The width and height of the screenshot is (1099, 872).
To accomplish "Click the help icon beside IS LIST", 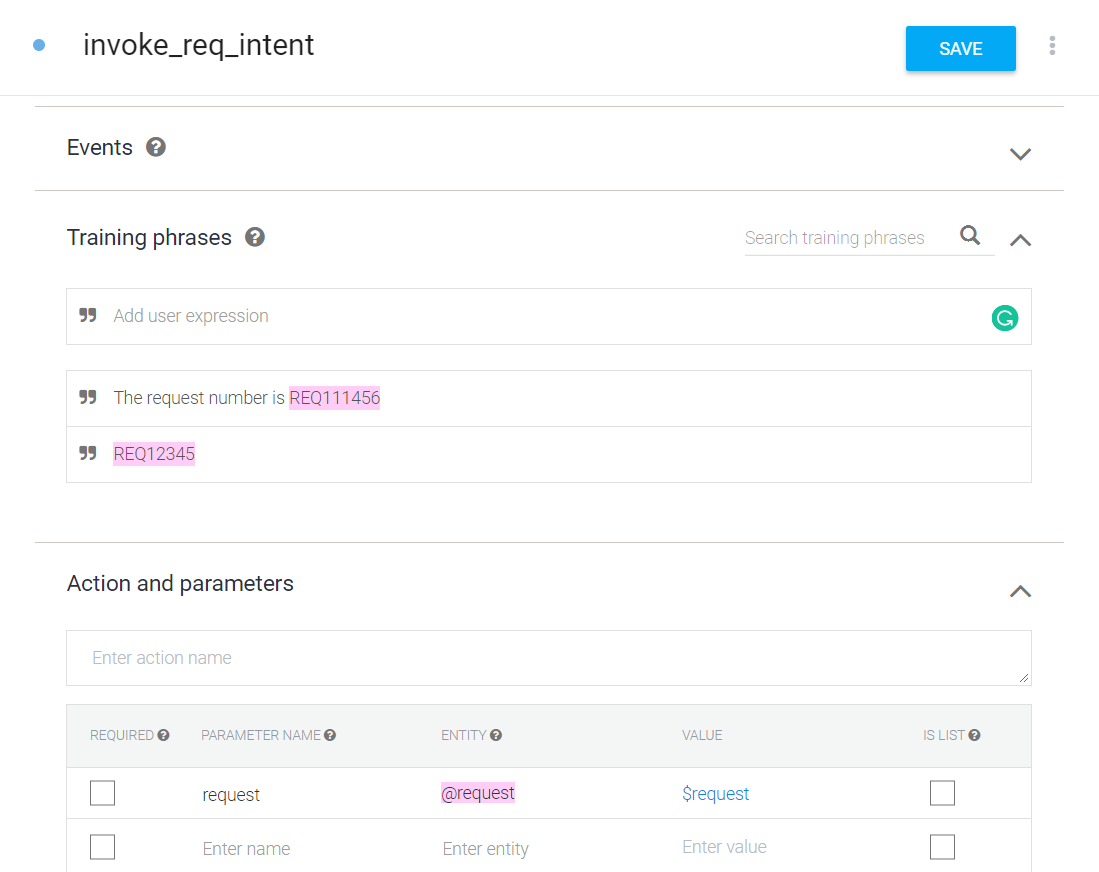I will tap(974, 735).
